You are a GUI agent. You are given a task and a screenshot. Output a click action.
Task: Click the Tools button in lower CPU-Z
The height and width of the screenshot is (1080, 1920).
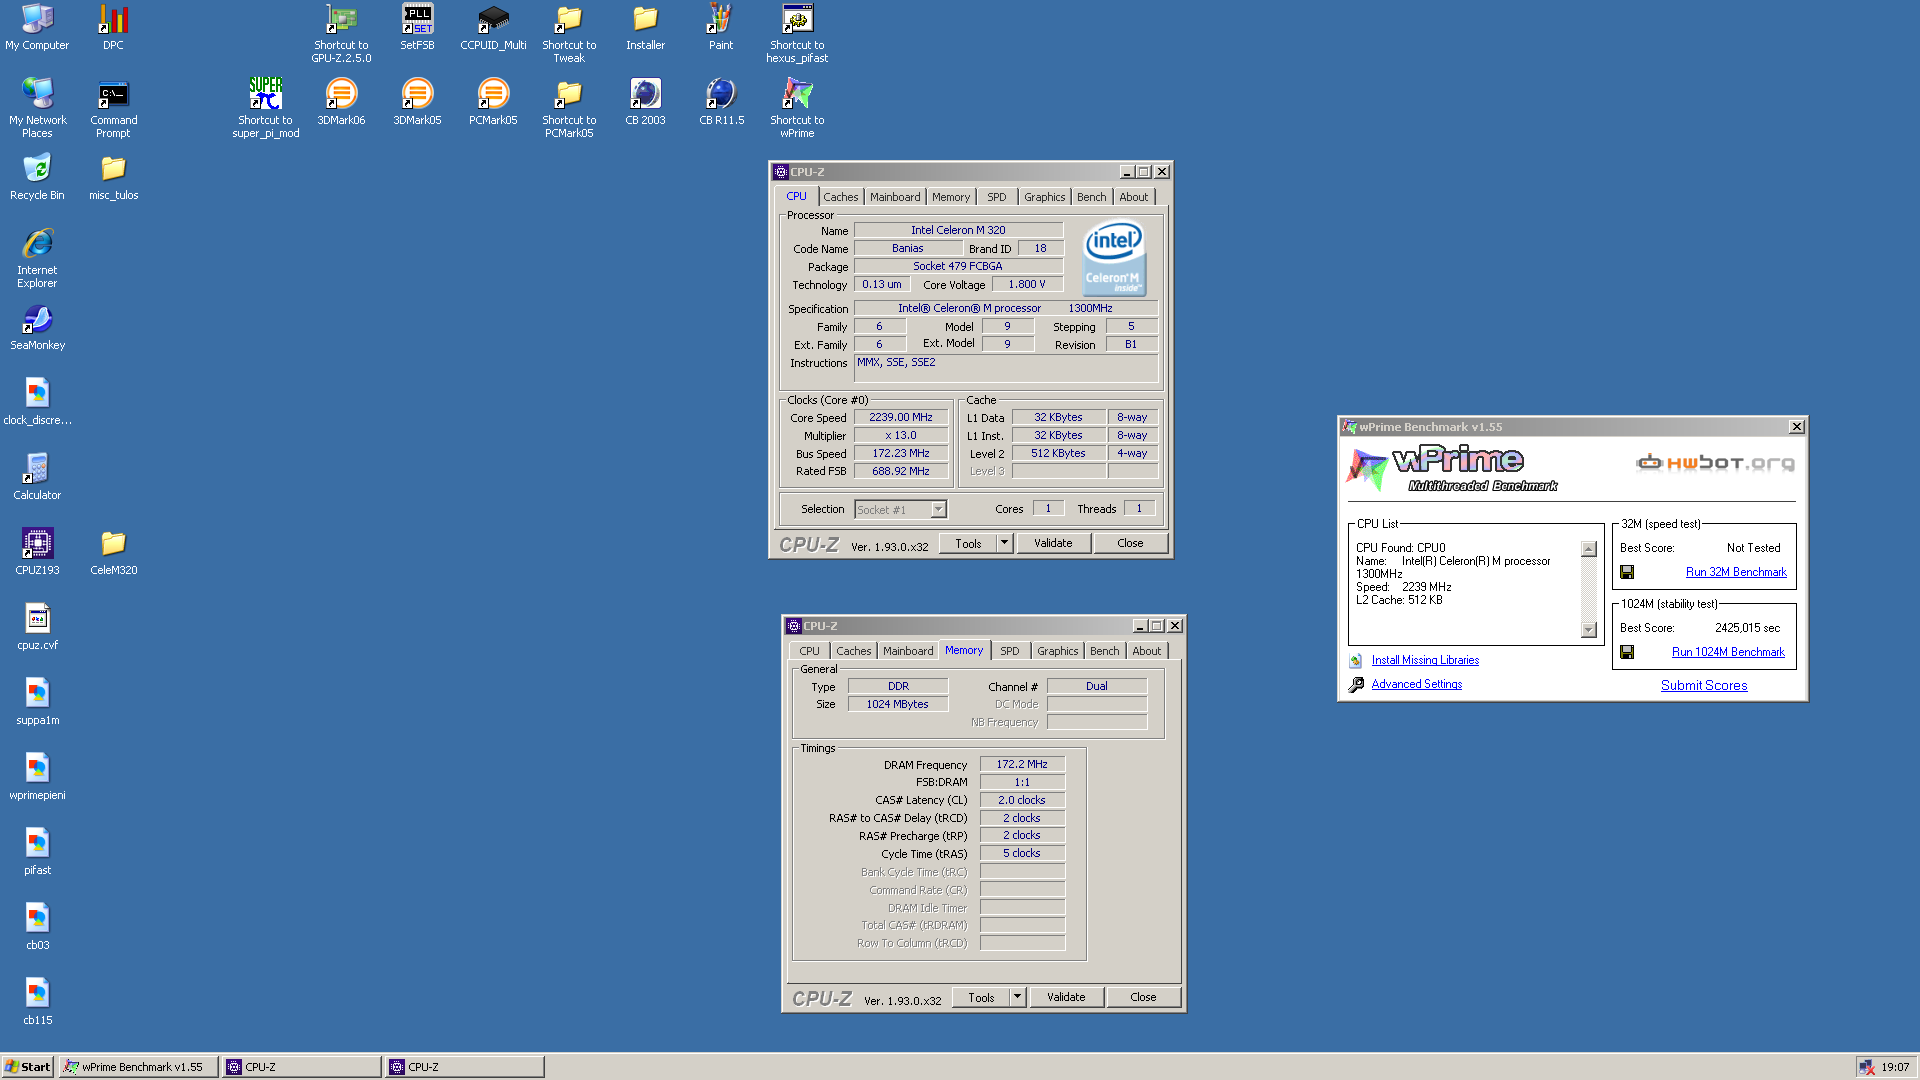[x=981, y=997]
